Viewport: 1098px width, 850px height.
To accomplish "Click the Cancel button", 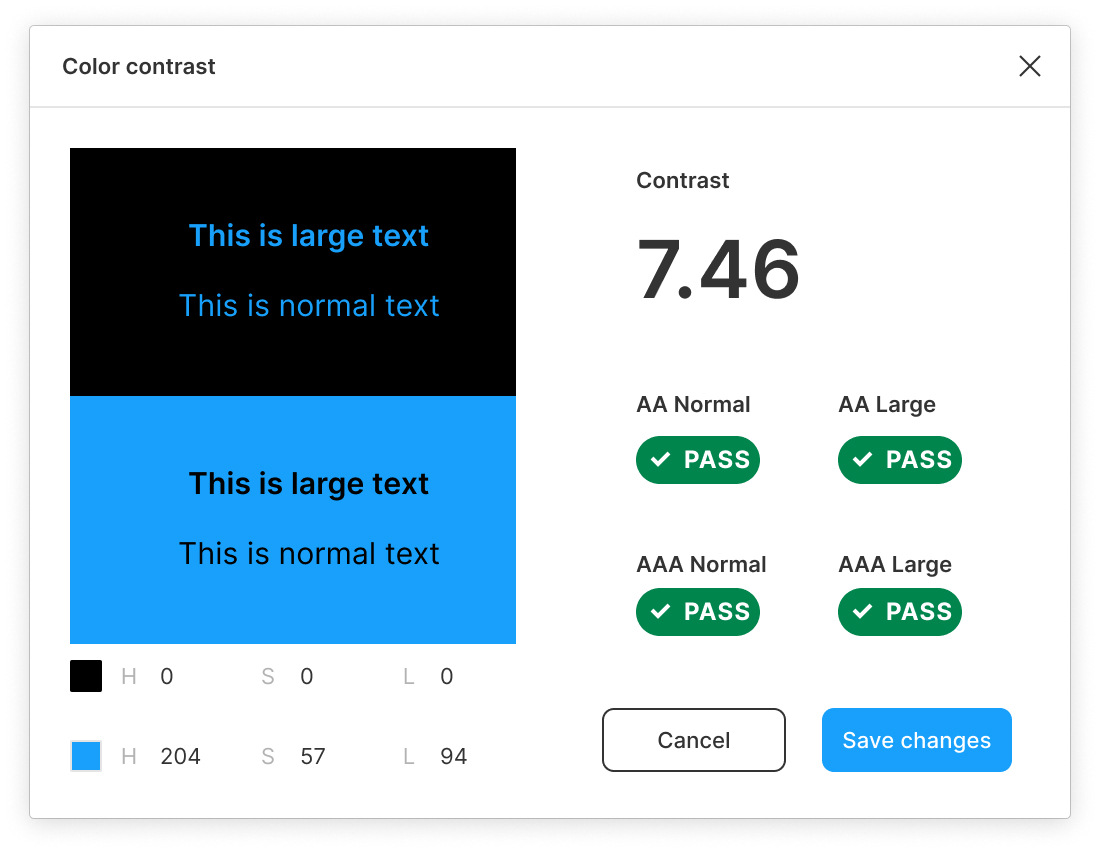I will [x=693, y=740].
